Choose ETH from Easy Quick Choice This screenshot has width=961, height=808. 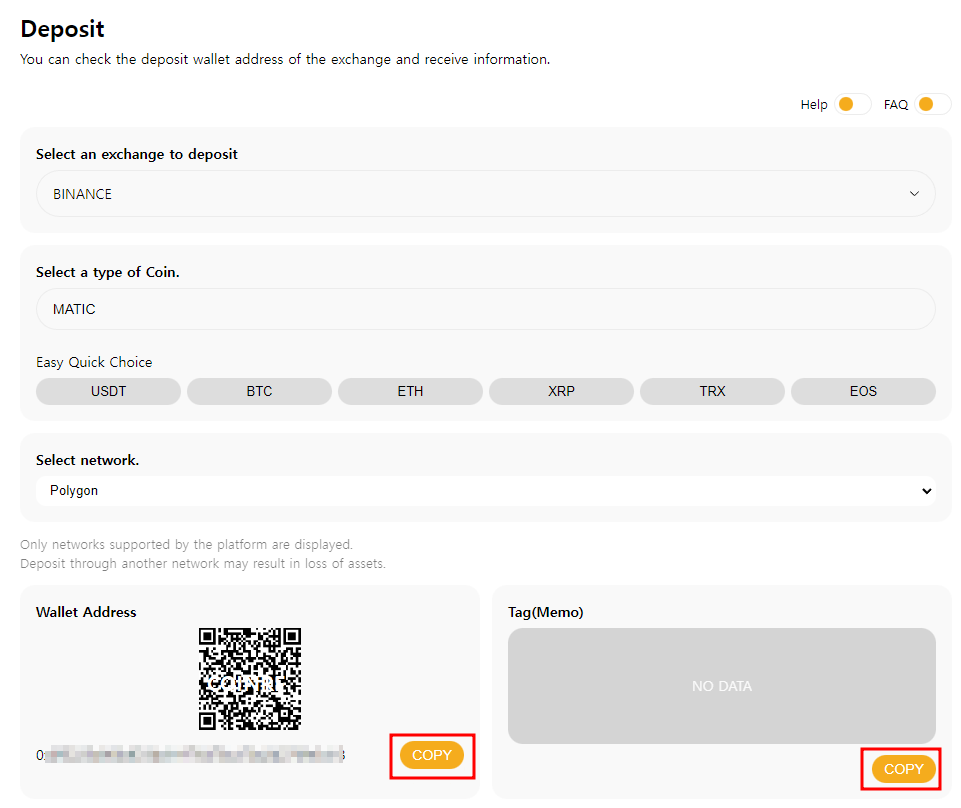click(x=410, y=391)
